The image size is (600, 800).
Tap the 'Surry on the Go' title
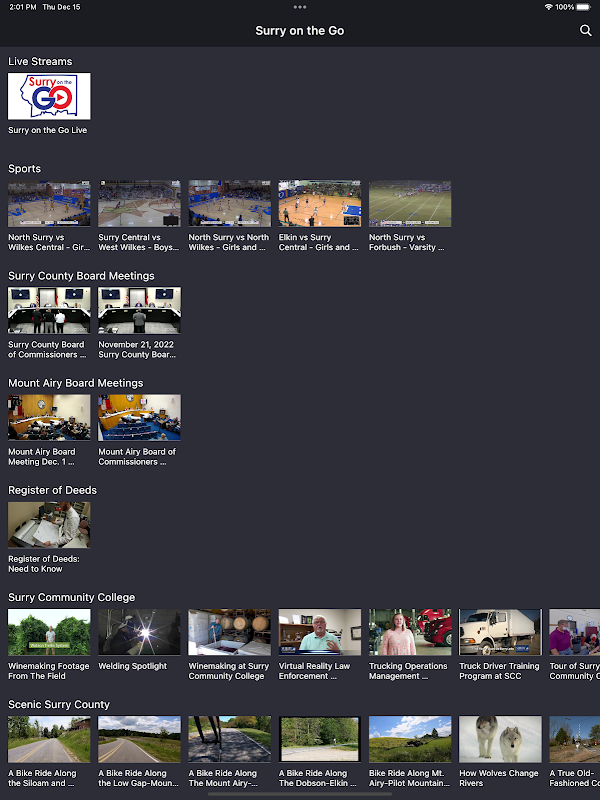299,31
